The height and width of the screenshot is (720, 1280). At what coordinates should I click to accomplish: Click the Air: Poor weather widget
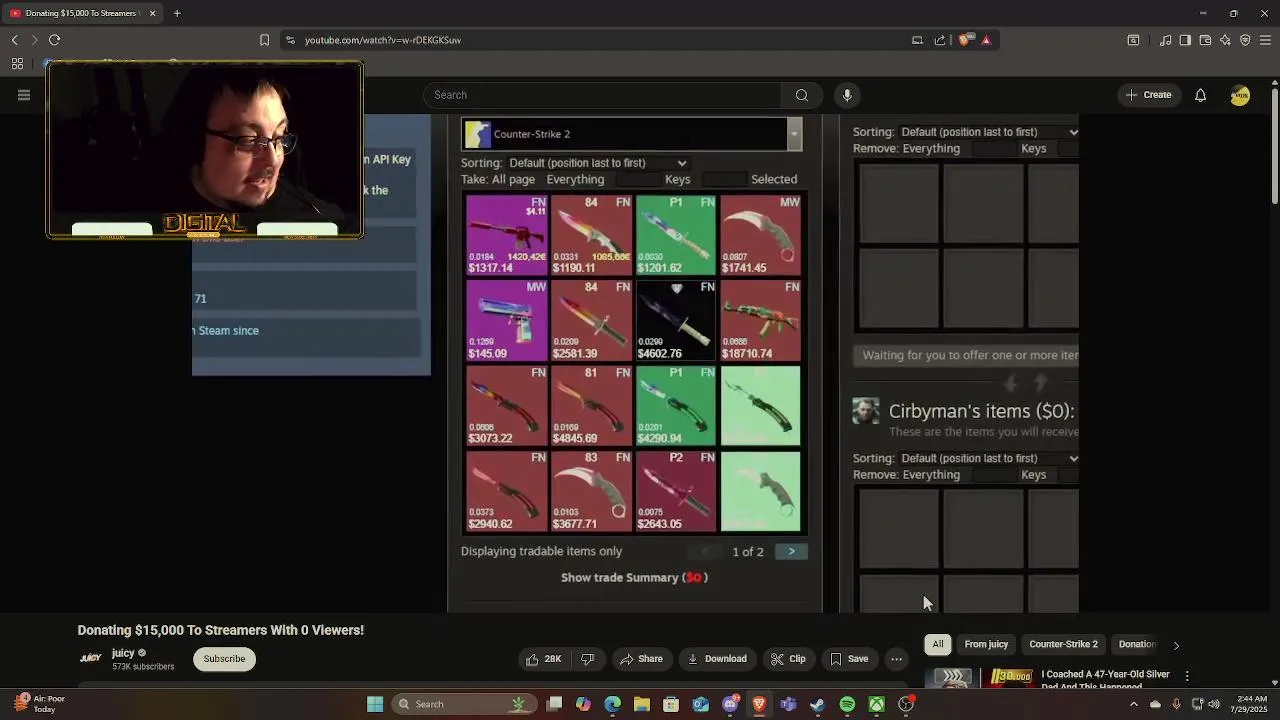pos(38,704)
